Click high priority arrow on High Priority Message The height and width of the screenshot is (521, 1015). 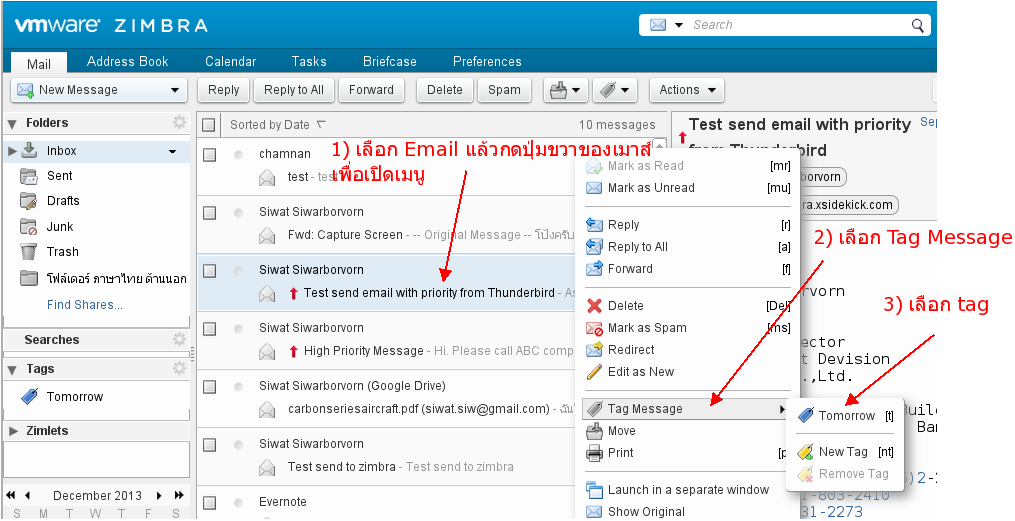[x=293, y=351]
